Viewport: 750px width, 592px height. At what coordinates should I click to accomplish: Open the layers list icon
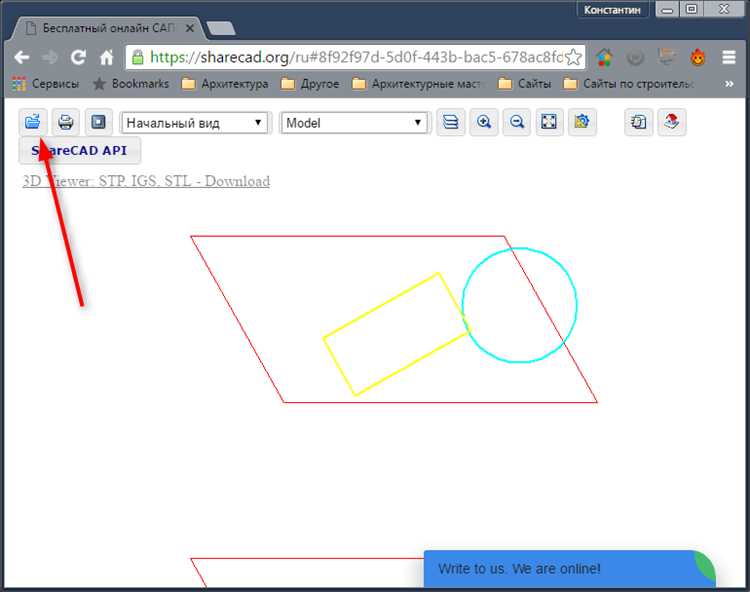click(x=451, y=123)
